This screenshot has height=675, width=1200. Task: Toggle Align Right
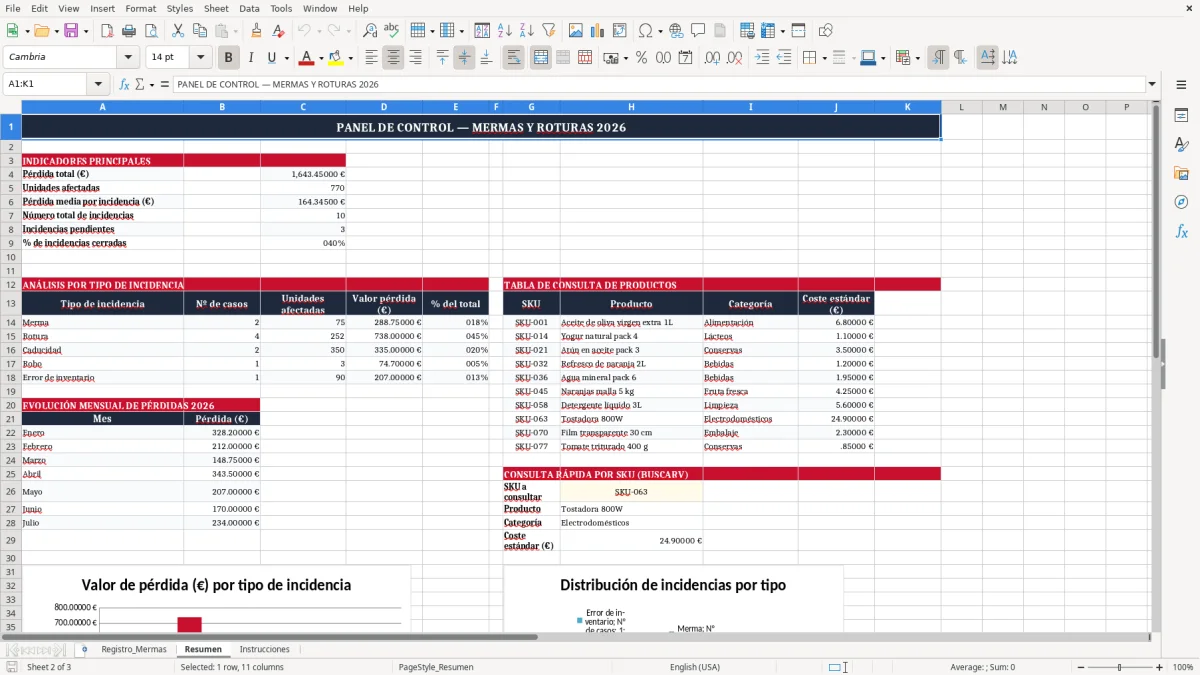point(416,58)
